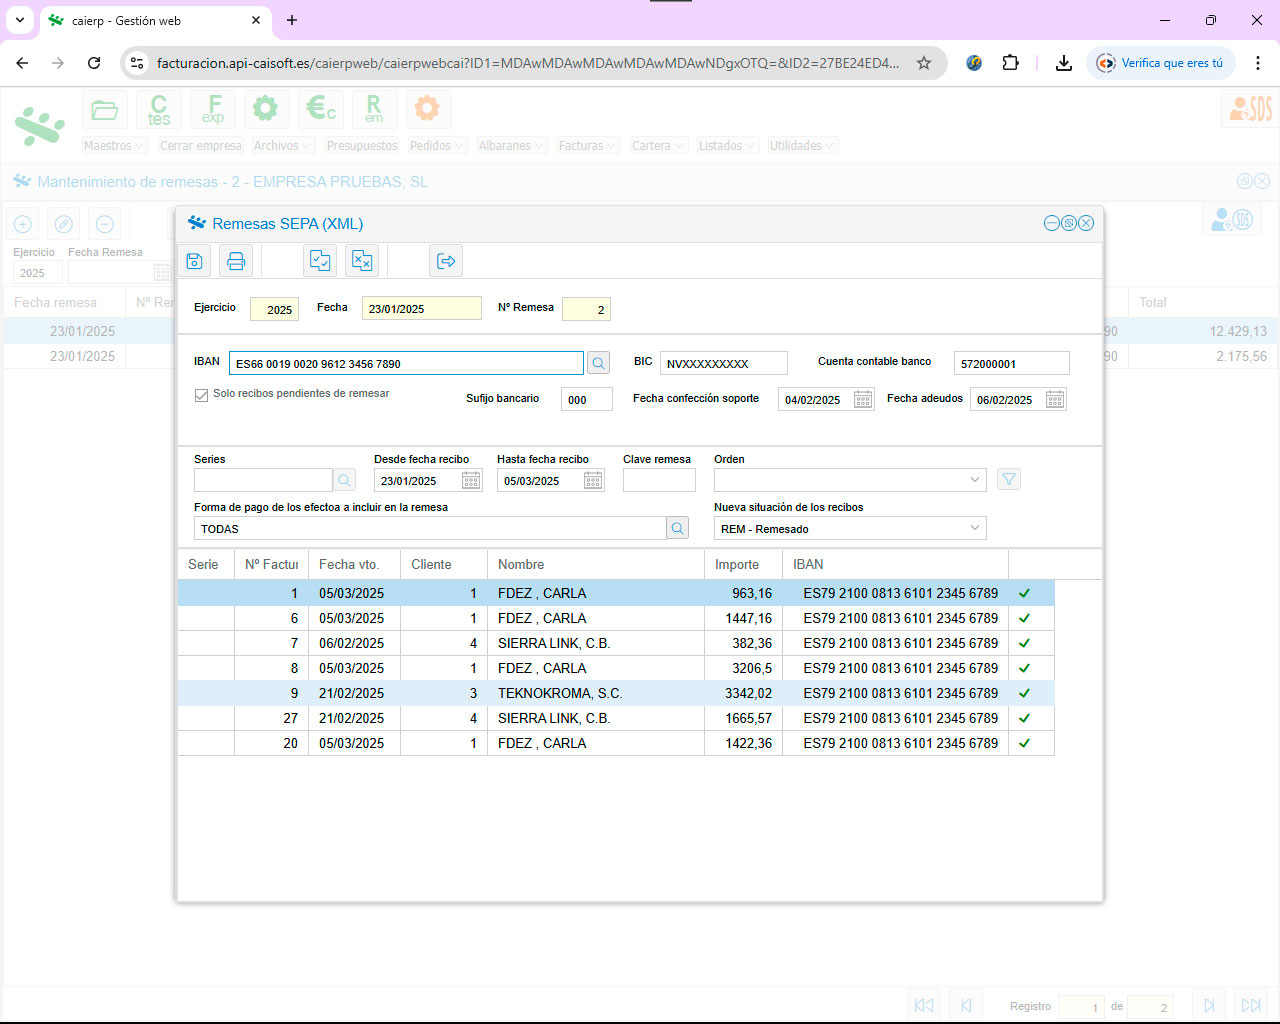Exit the Remesas SEPA dialog with the exit icon
The width and height of the screenshot is (1280, 1024).
tap(446, 261)
